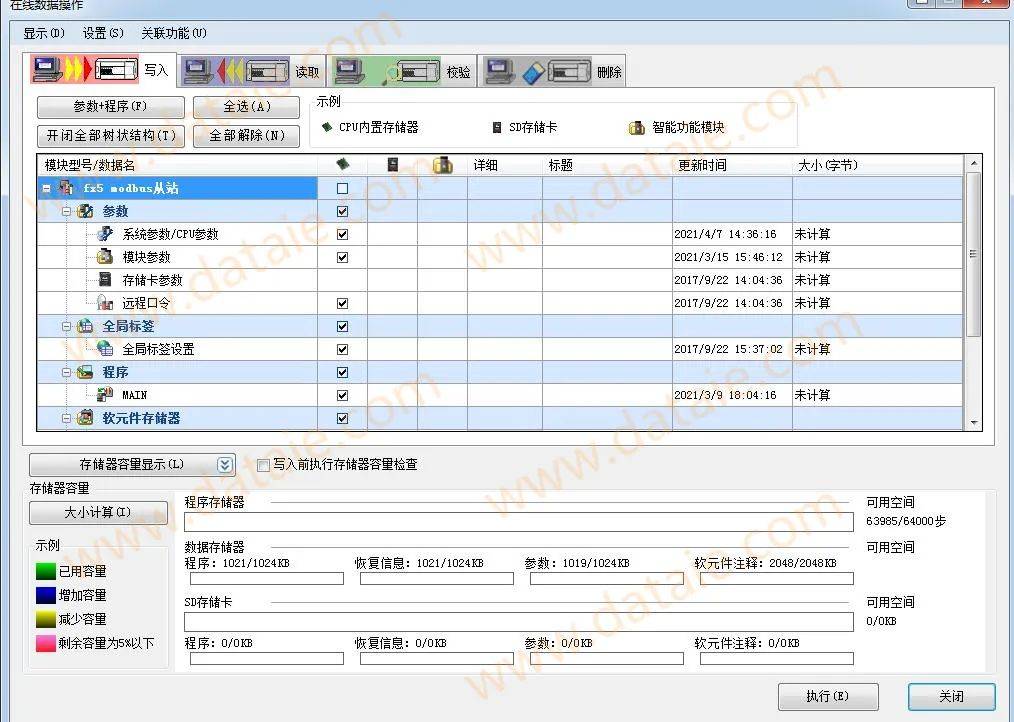1014x722 pixels.
Task: Uncheck the 远程口令 checkbox
Action: click(x=343, y=303)
